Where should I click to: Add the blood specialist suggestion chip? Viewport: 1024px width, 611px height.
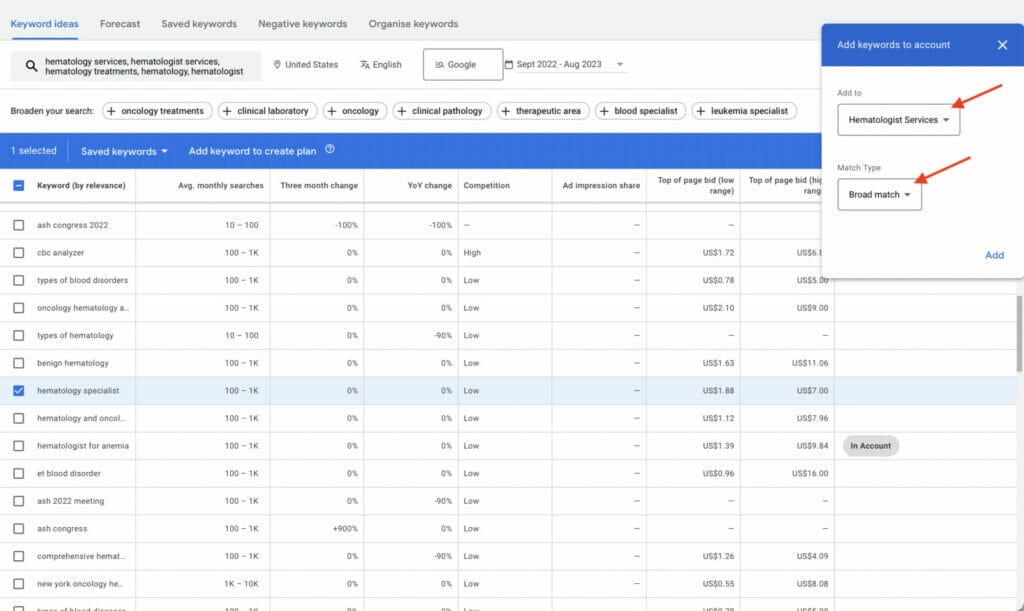coord(640,111)
